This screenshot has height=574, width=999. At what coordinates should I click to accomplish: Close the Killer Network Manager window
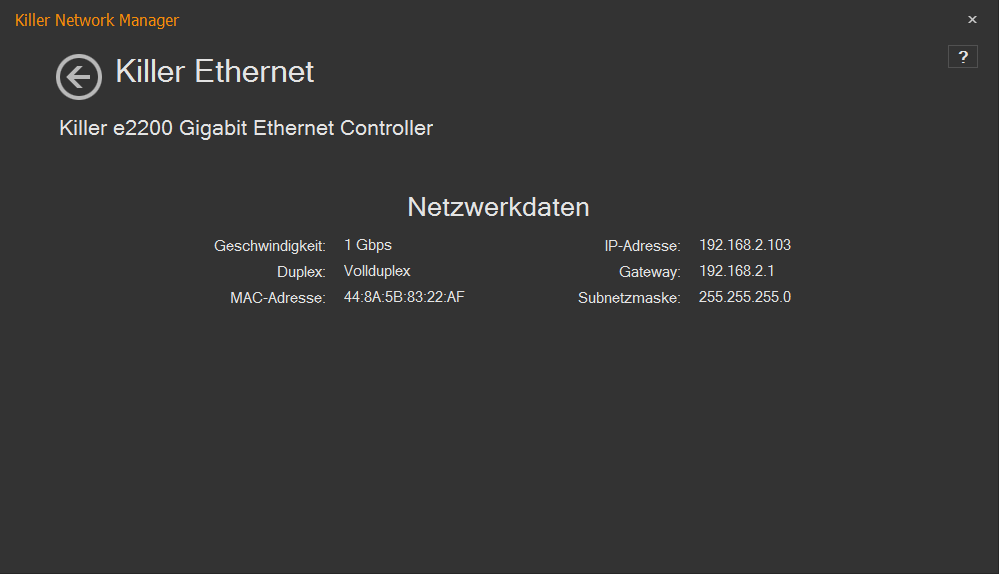[972, 20]
